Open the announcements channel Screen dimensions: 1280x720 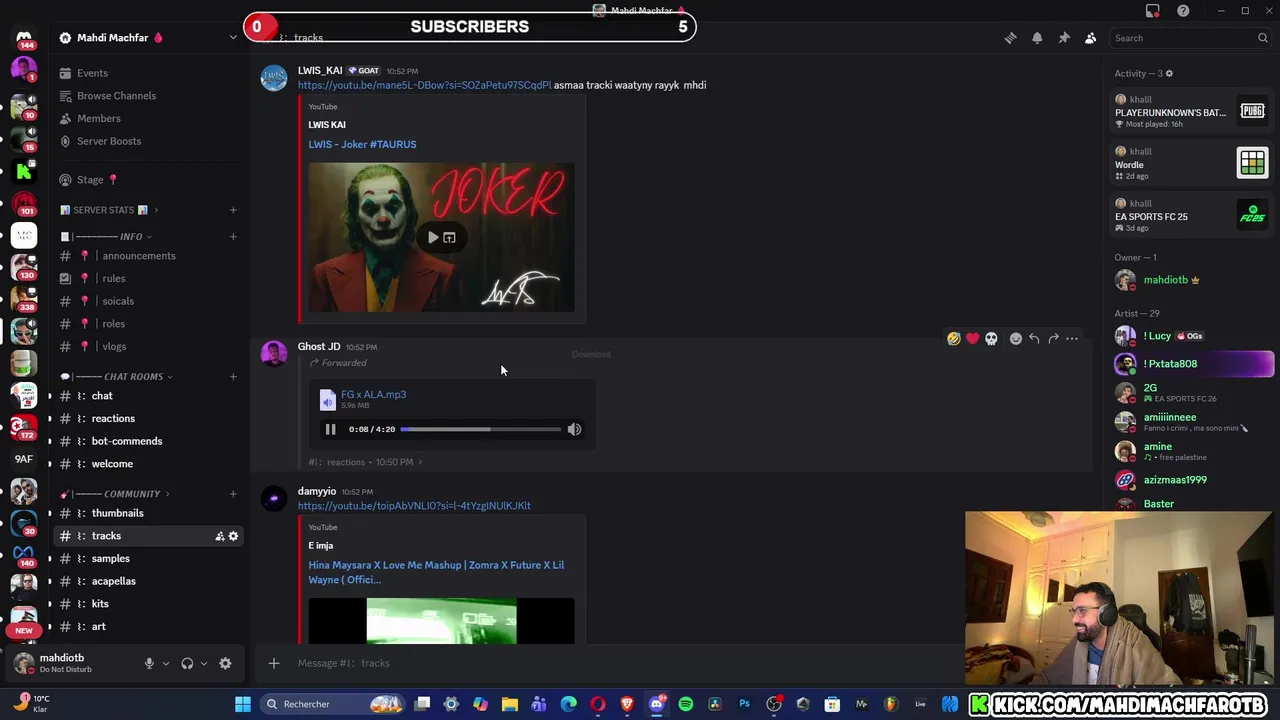pos(138,256)
